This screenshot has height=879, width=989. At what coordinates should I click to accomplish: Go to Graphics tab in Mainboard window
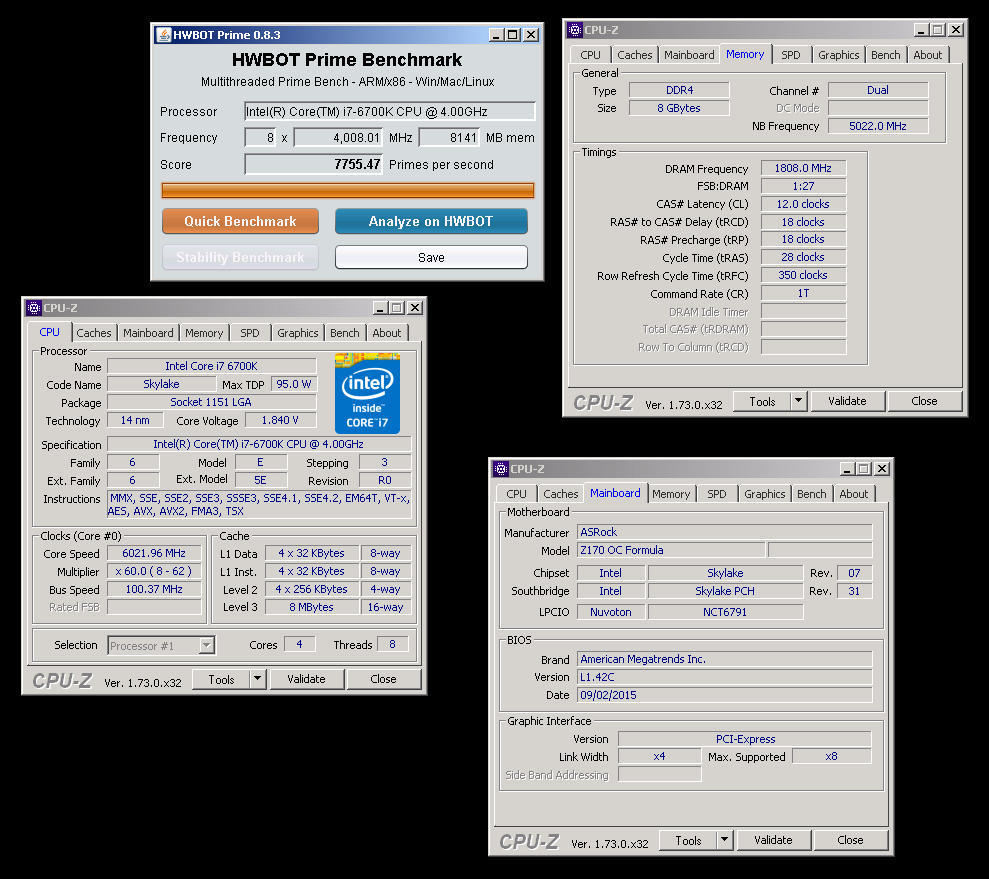pyautogui.click(x=764, y=494)
